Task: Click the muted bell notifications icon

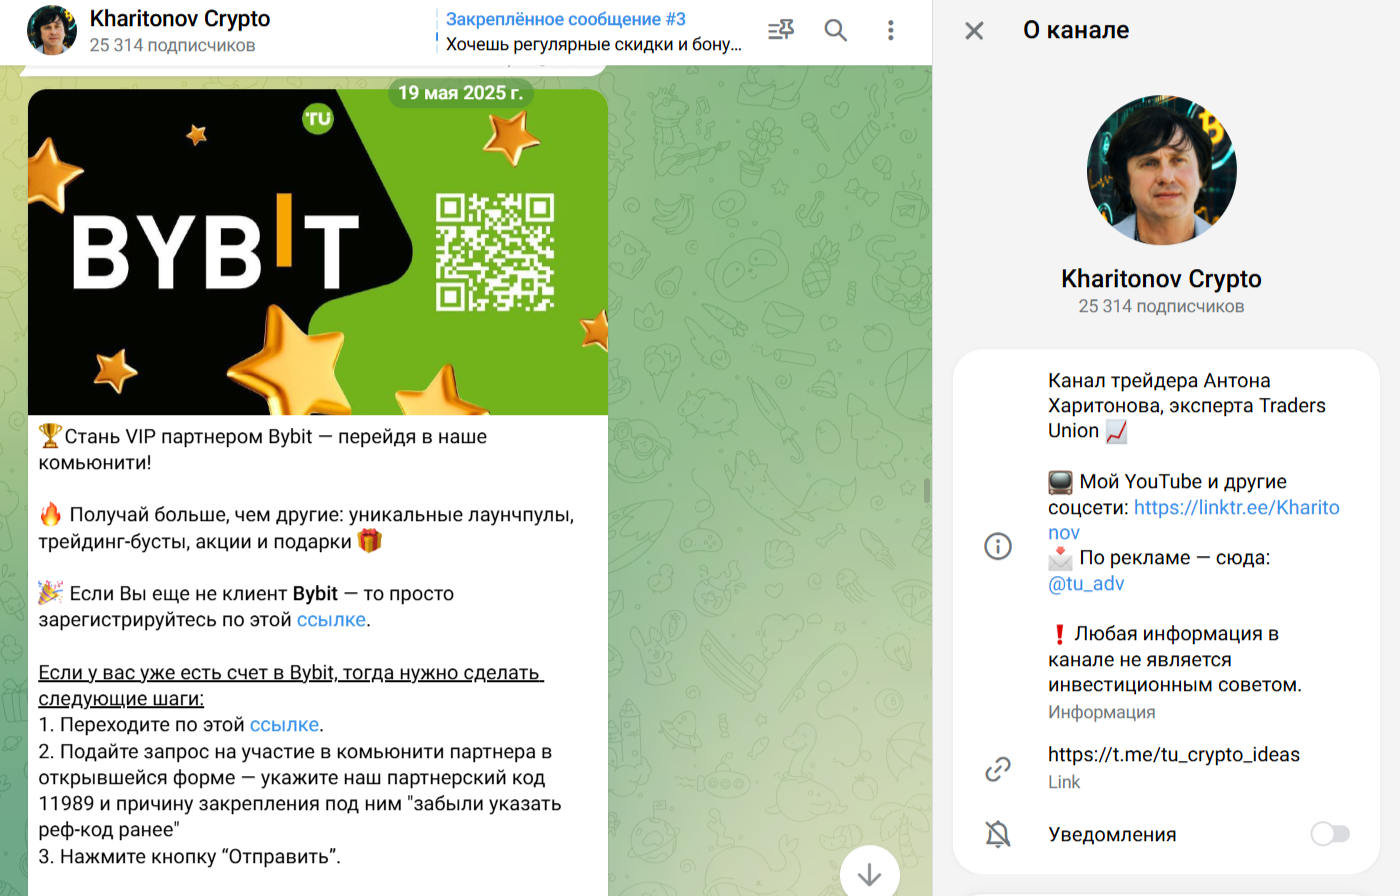Action: pyautogui.click(x=998, y=834)
